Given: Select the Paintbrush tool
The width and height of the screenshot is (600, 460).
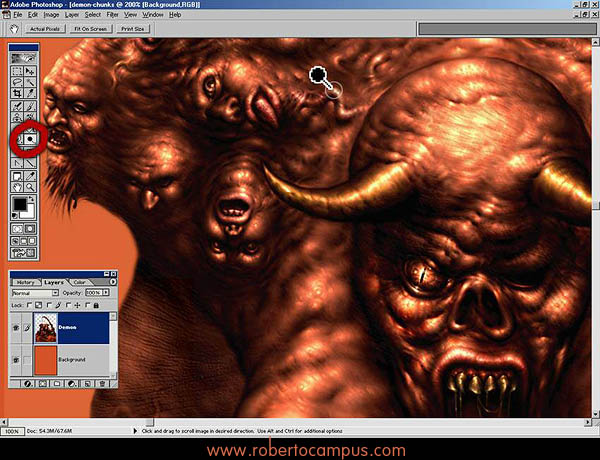Looking at the screenshot, I should click(30, 106).
